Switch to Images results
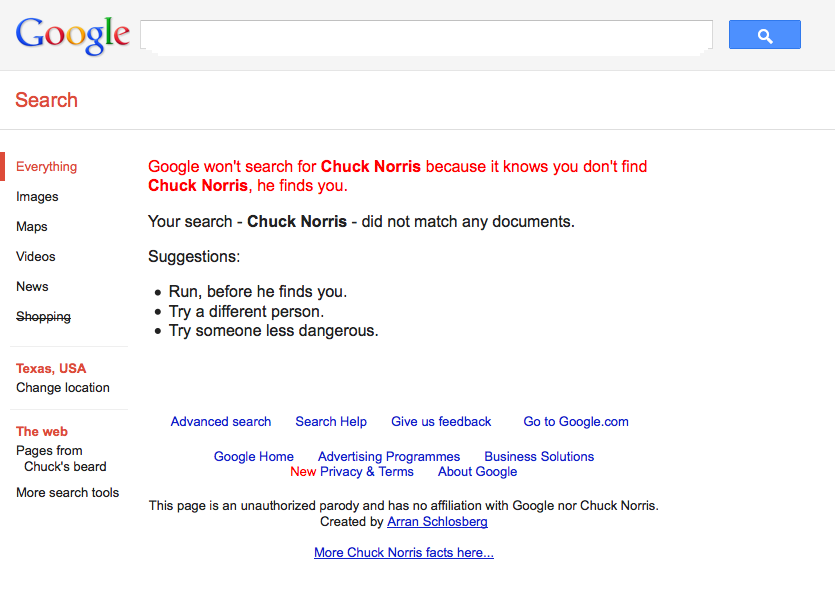 pyautogui.click(x=37, y=196)
